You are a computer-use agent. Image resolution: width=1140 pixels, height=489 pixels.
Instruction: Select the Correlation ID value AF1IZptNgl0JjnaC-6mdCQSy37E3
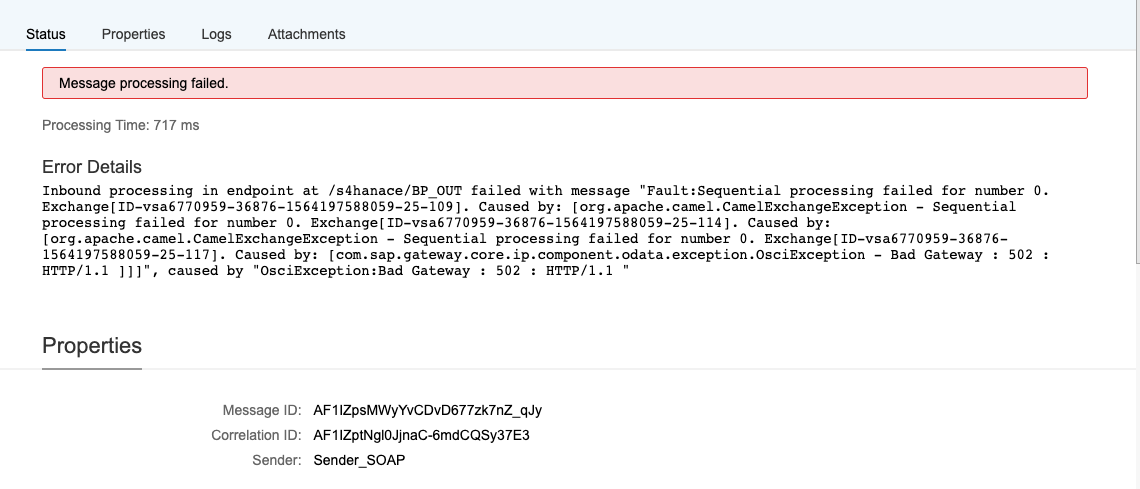[422, 435]
